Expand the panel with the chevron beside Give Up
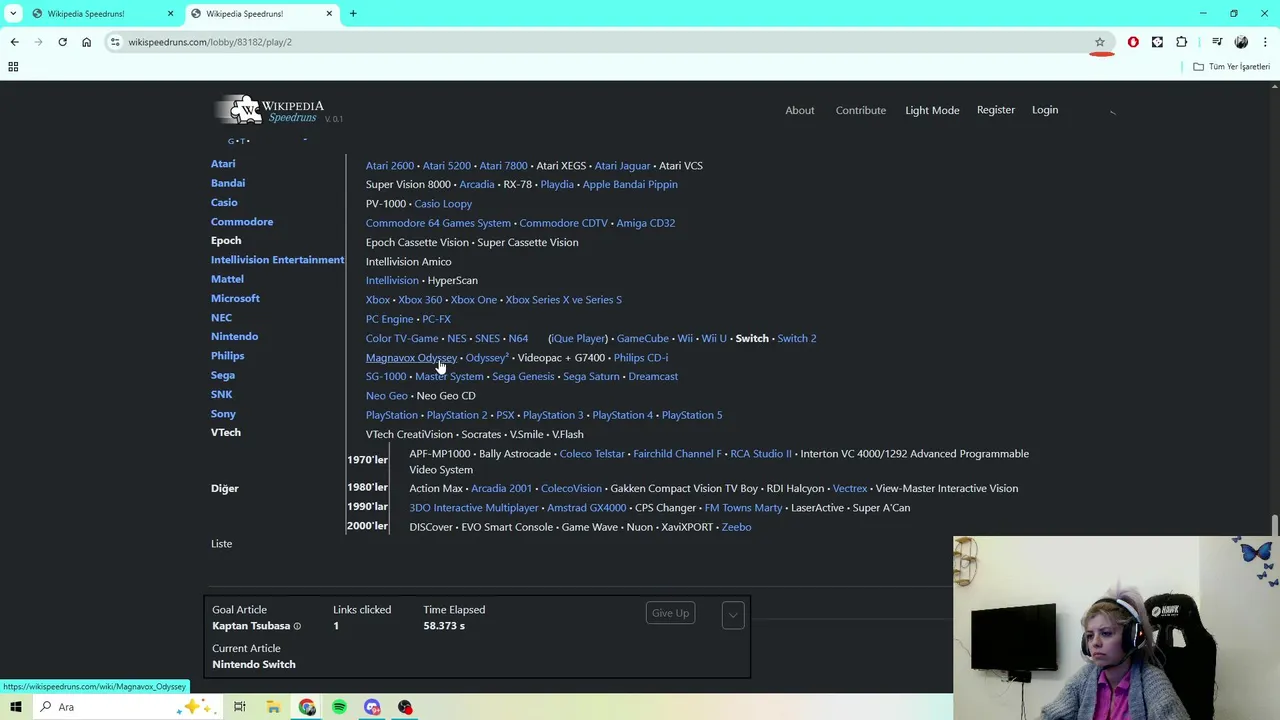 point(733,614)
